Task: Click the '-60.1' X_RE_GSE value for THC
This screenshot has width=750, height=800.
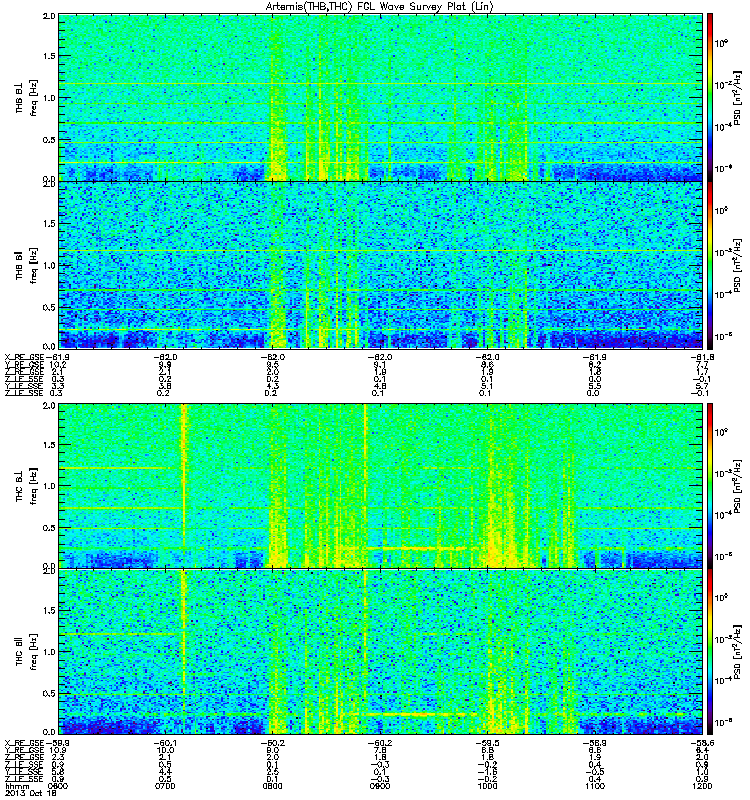Action: pyautogui.click(x=165, y=743)
